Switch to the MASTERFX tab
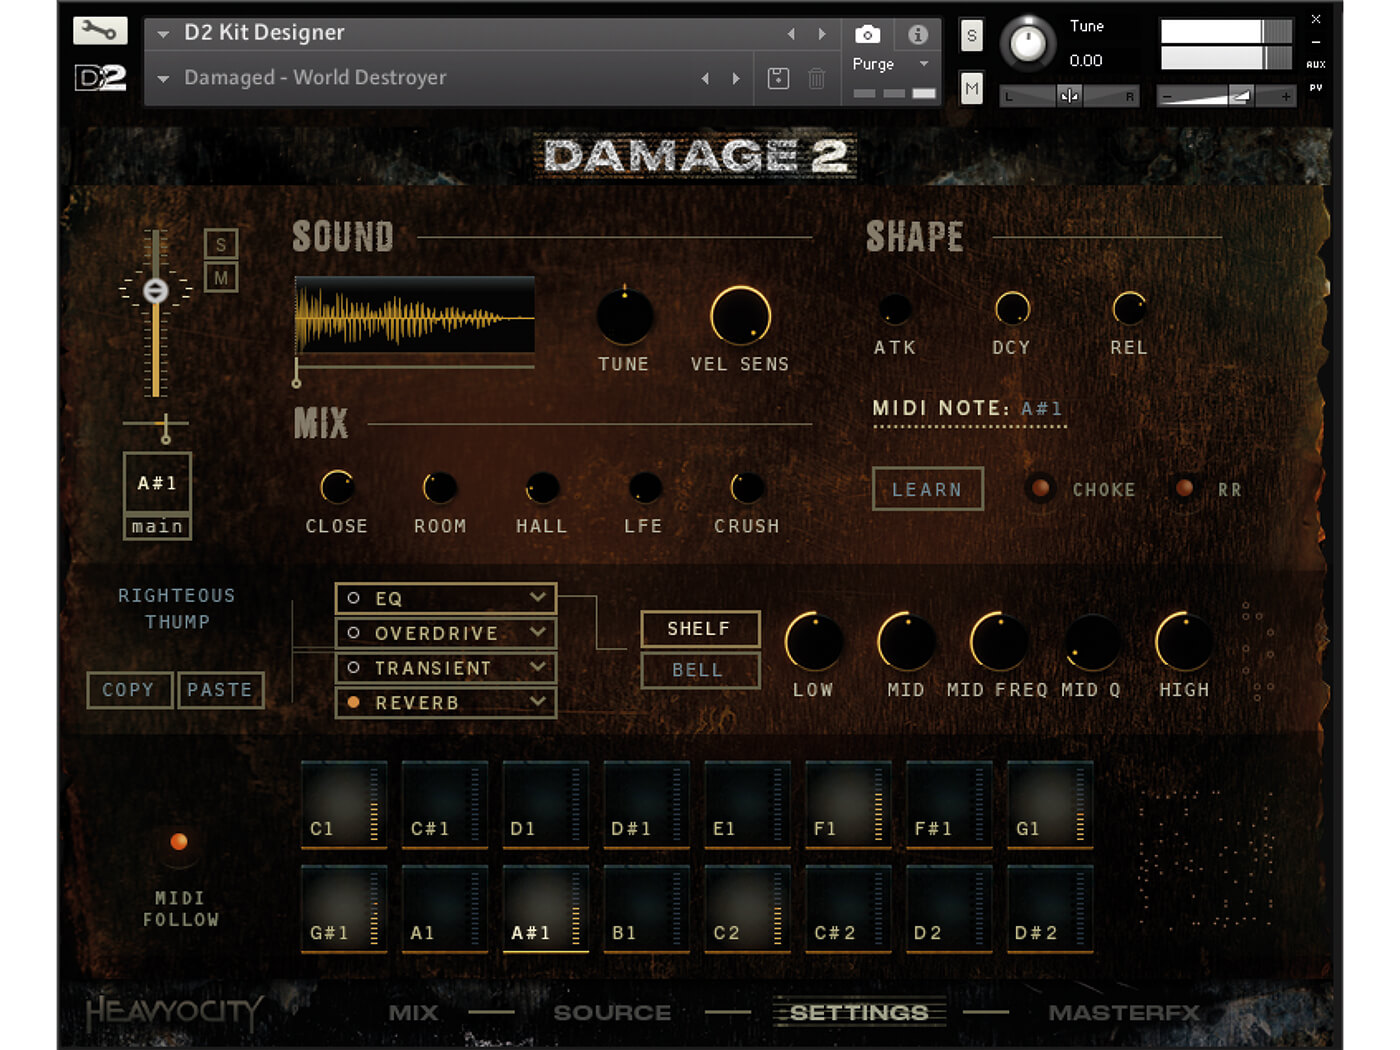The height and width of the screenshot is (1050, 1400). [1124, 1013]
